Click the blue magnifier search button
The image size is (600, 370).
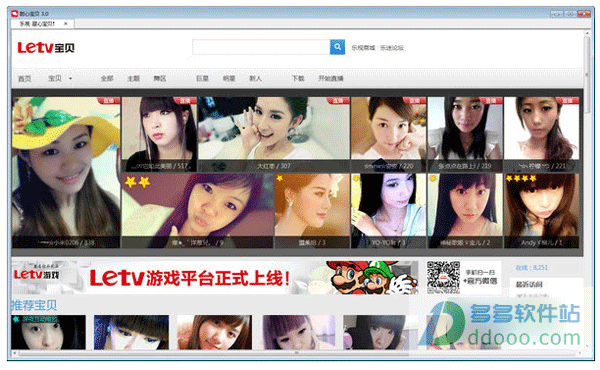[337, 47]
